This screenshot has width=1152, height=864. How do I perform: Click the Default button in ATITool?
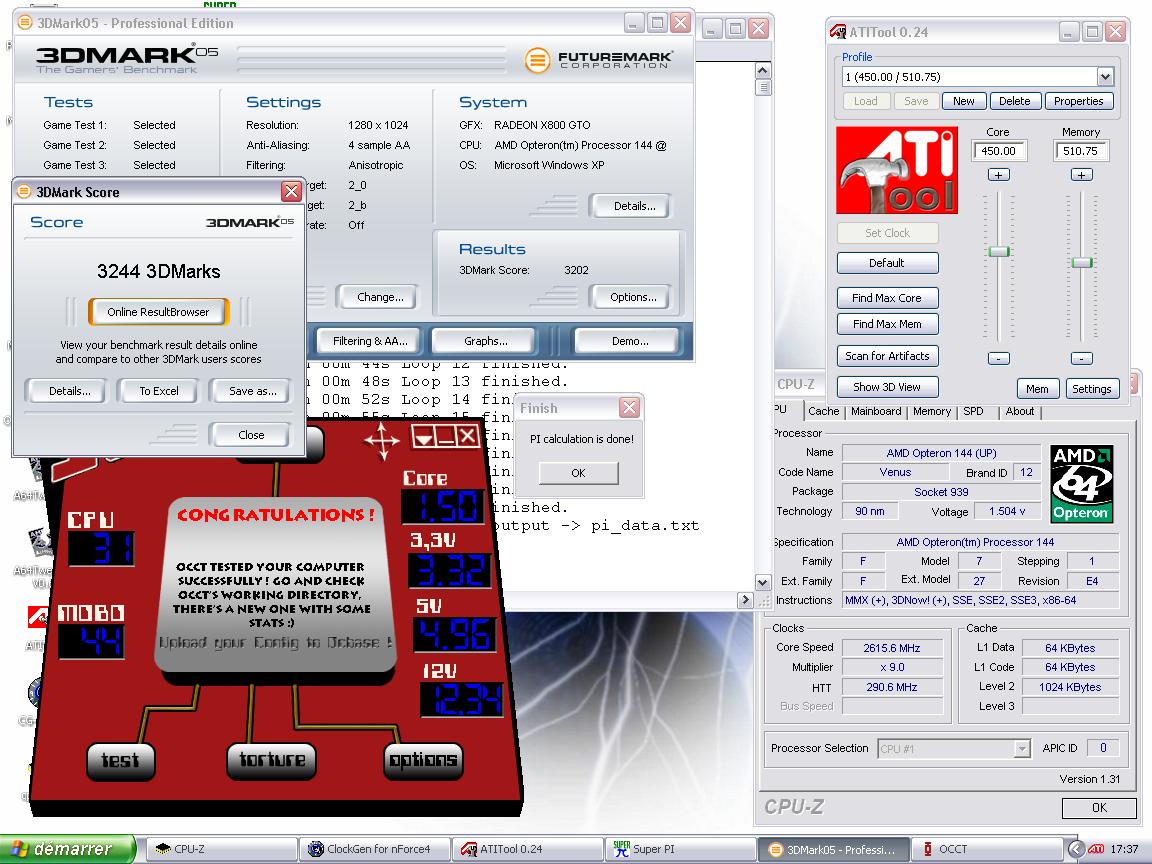(x=887, y=263)
